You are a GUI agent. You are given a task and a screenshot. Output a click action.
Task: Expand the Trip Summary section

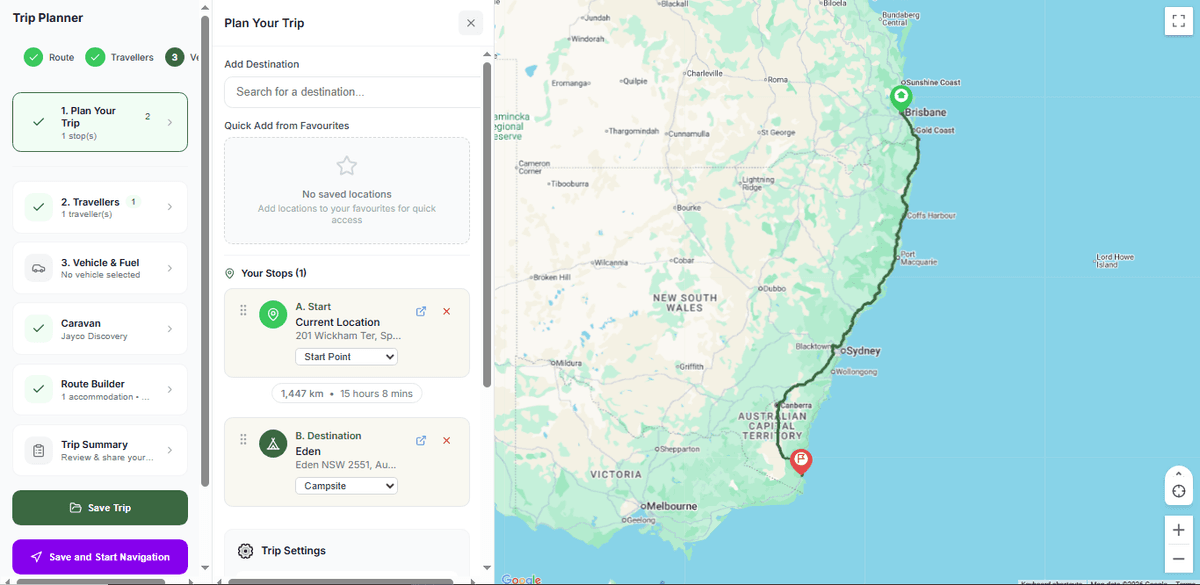99,450
